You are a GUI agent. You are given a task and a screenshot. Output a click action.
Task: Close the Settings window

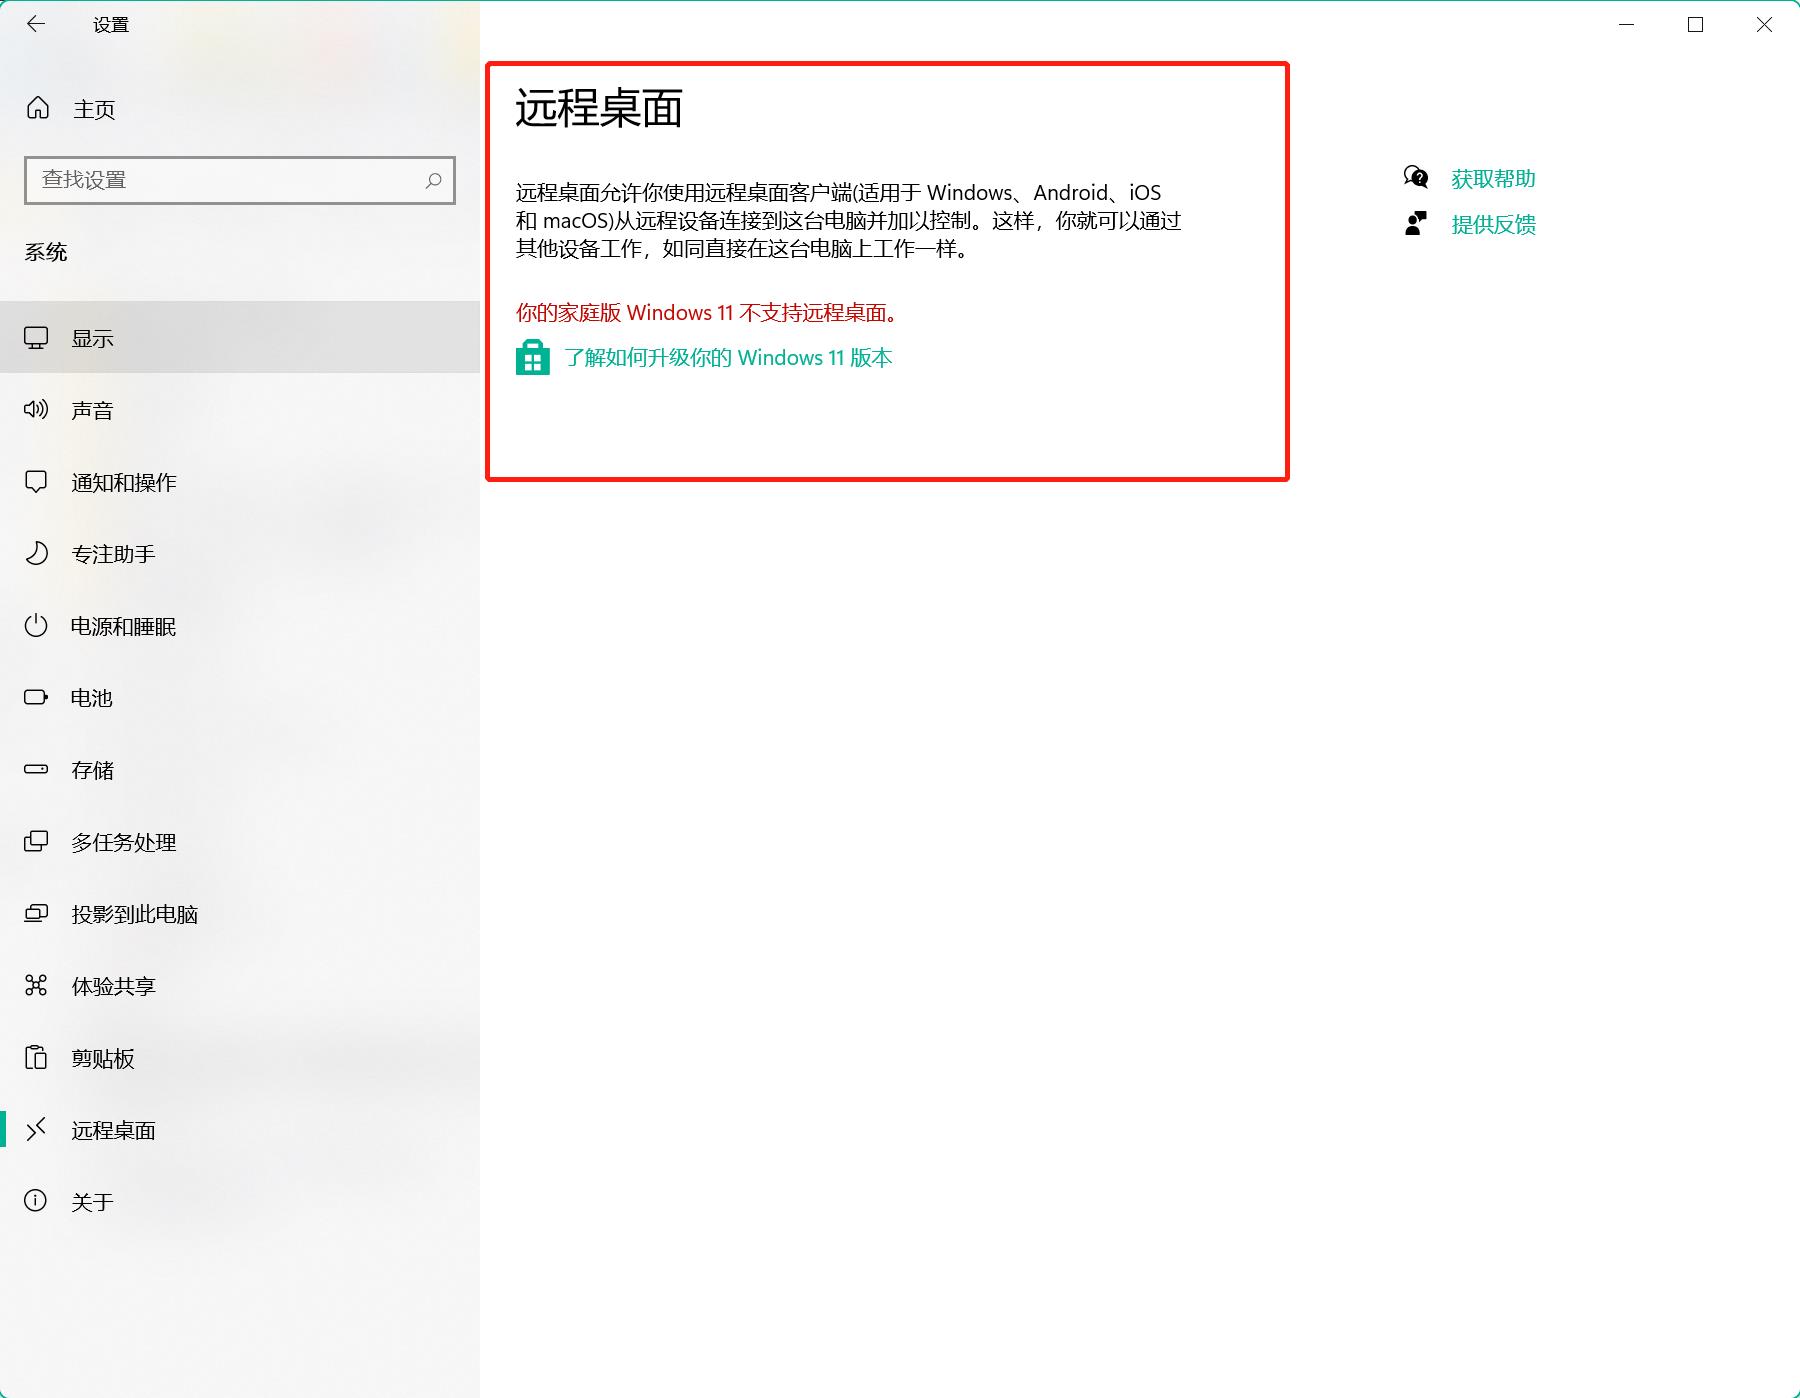coord(1764,24)
